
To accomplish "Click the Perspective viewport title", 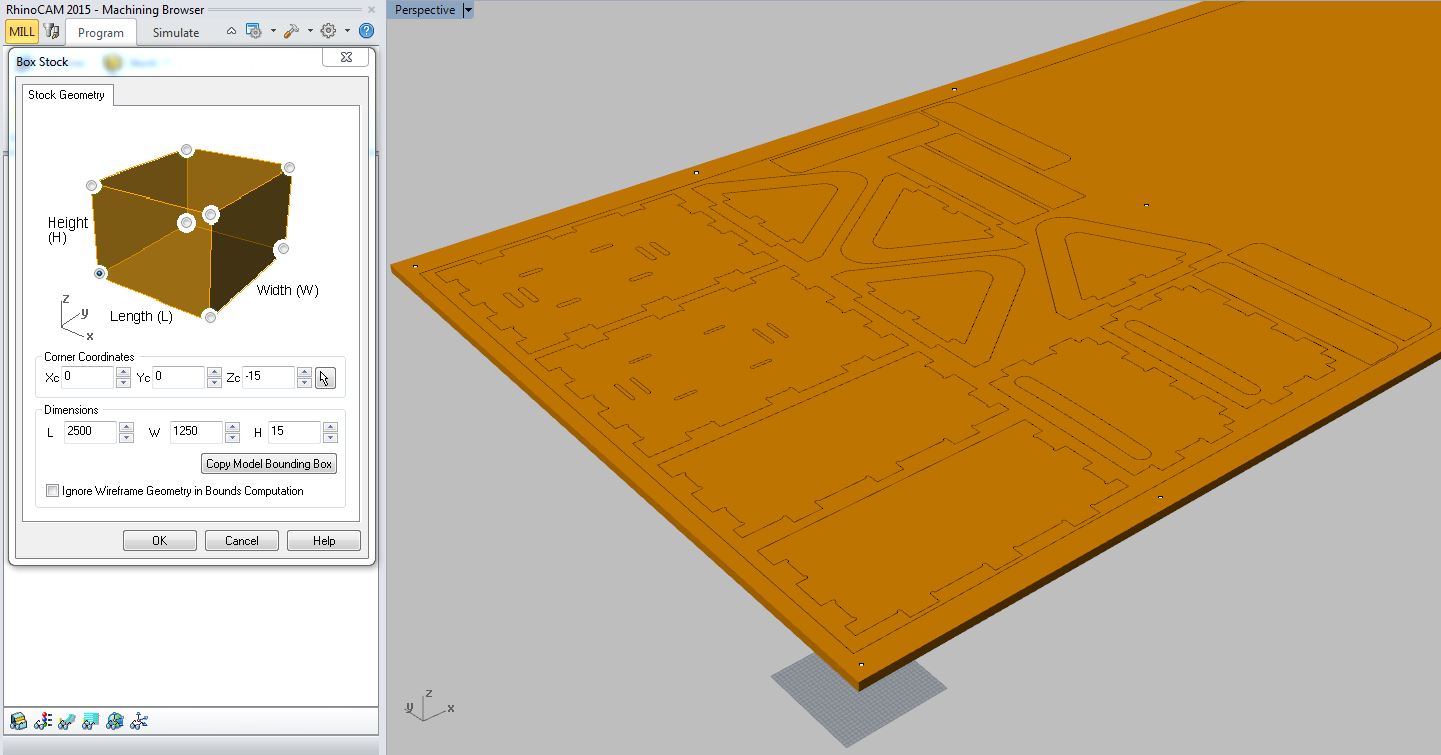I will coord(425,10).
